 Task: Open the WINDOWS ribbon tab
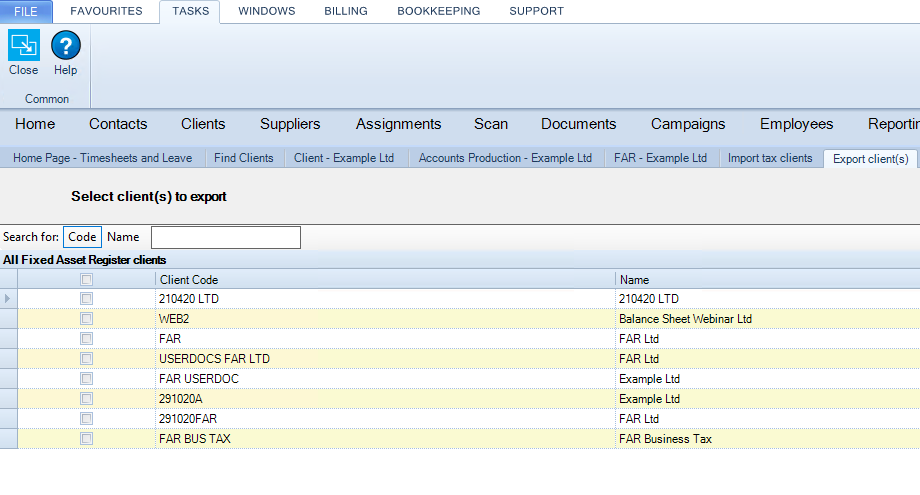266,11
